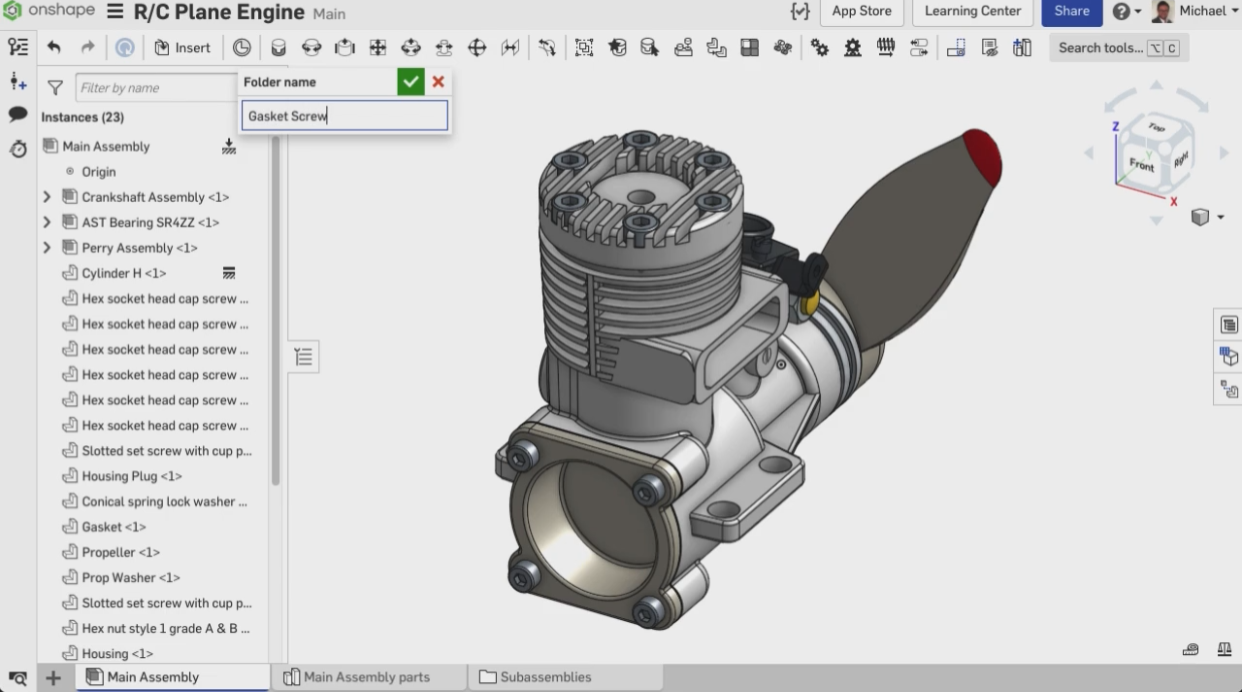This screenshot has width=1245, height=695.
Task: Click the Front face of view cube
Action: 1141,164
